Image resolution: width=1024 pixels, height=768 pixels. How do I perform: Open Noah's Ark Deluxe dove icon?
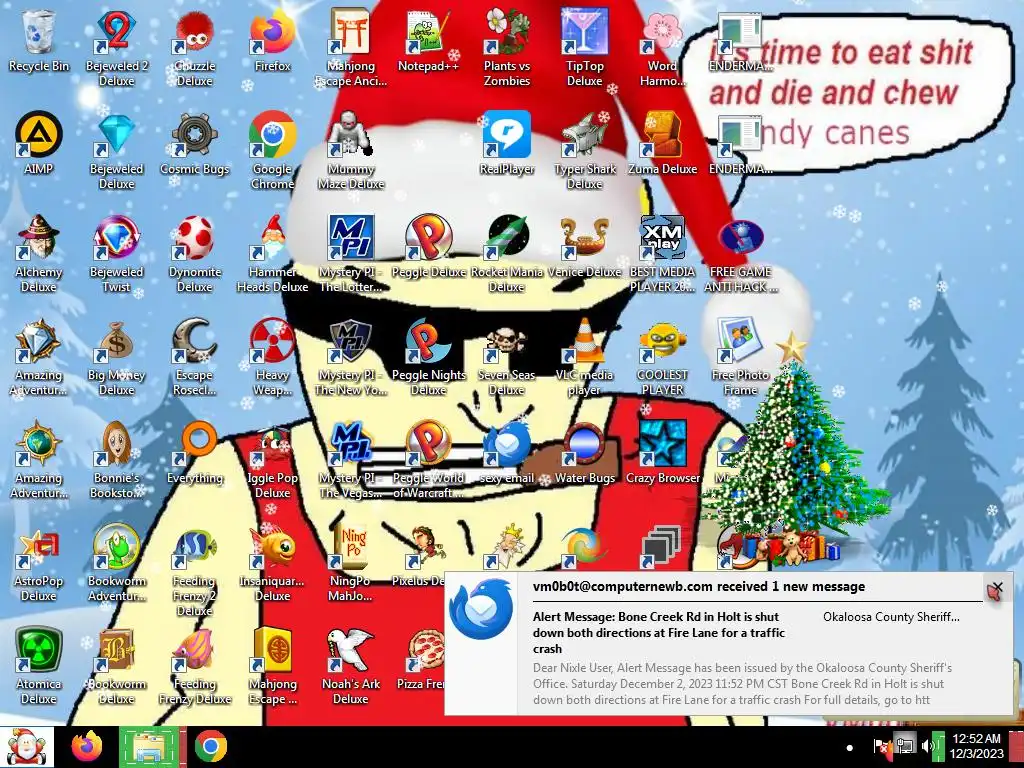coord(351,666)
